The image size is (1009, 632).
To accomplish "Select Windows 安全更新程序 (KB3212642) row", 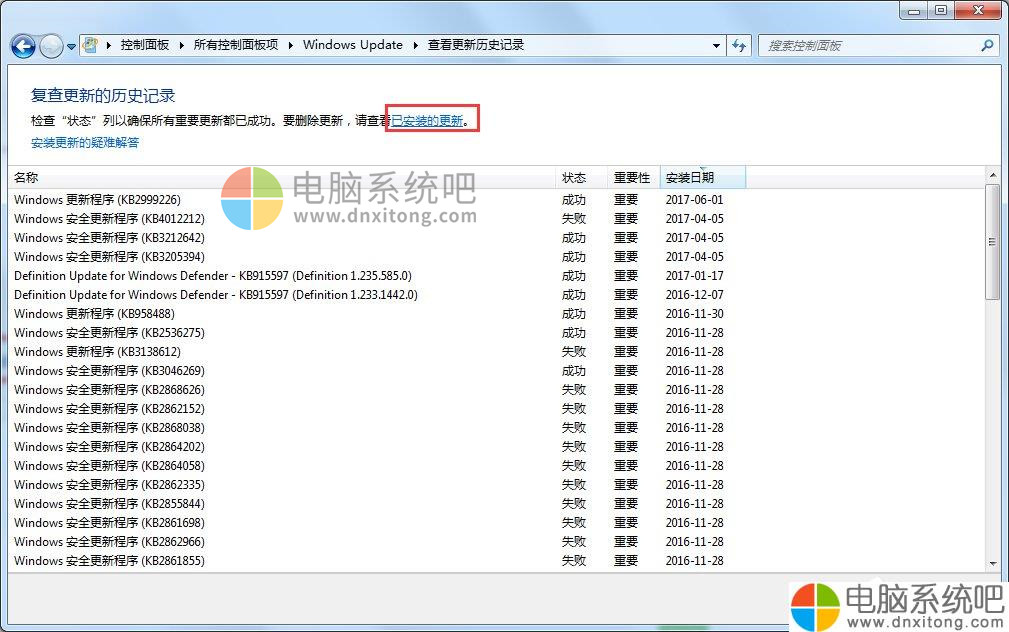I will [x=495, y=237].
